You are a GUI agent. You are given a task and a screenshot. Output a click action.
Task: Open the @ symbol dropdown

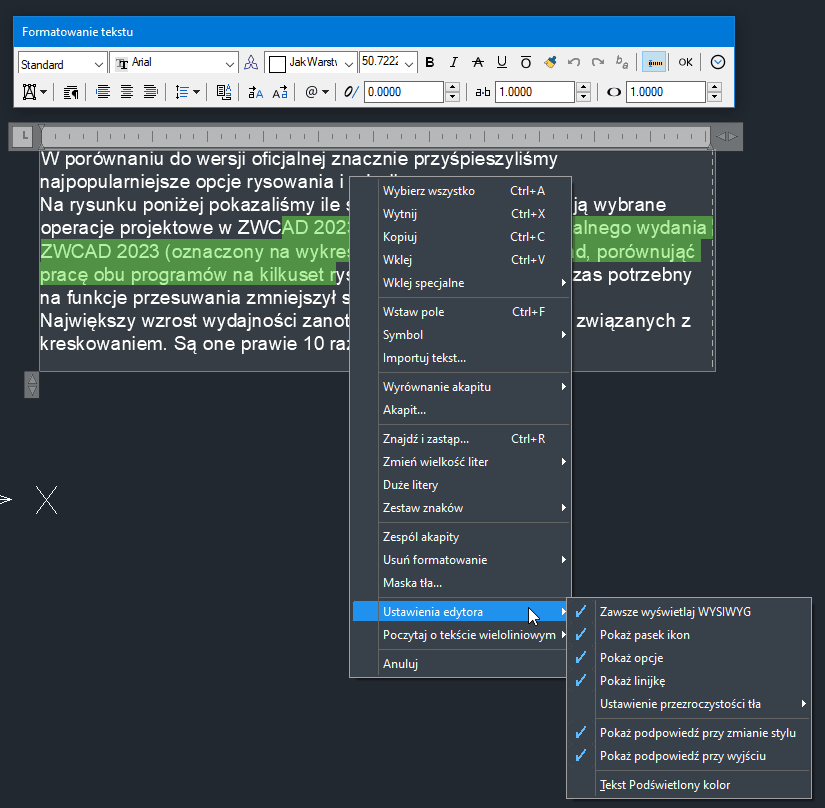pyautogui.click(x=317, y=93)
